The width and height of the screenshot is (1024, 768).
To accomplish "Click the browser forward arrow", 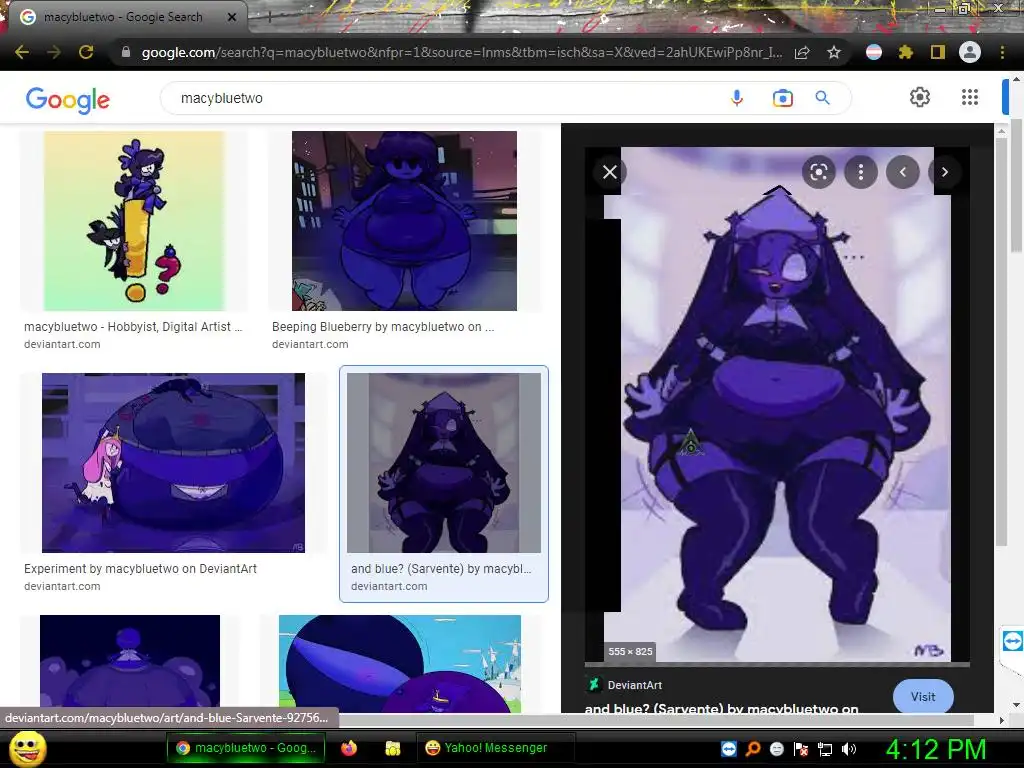I will [54, 52].
